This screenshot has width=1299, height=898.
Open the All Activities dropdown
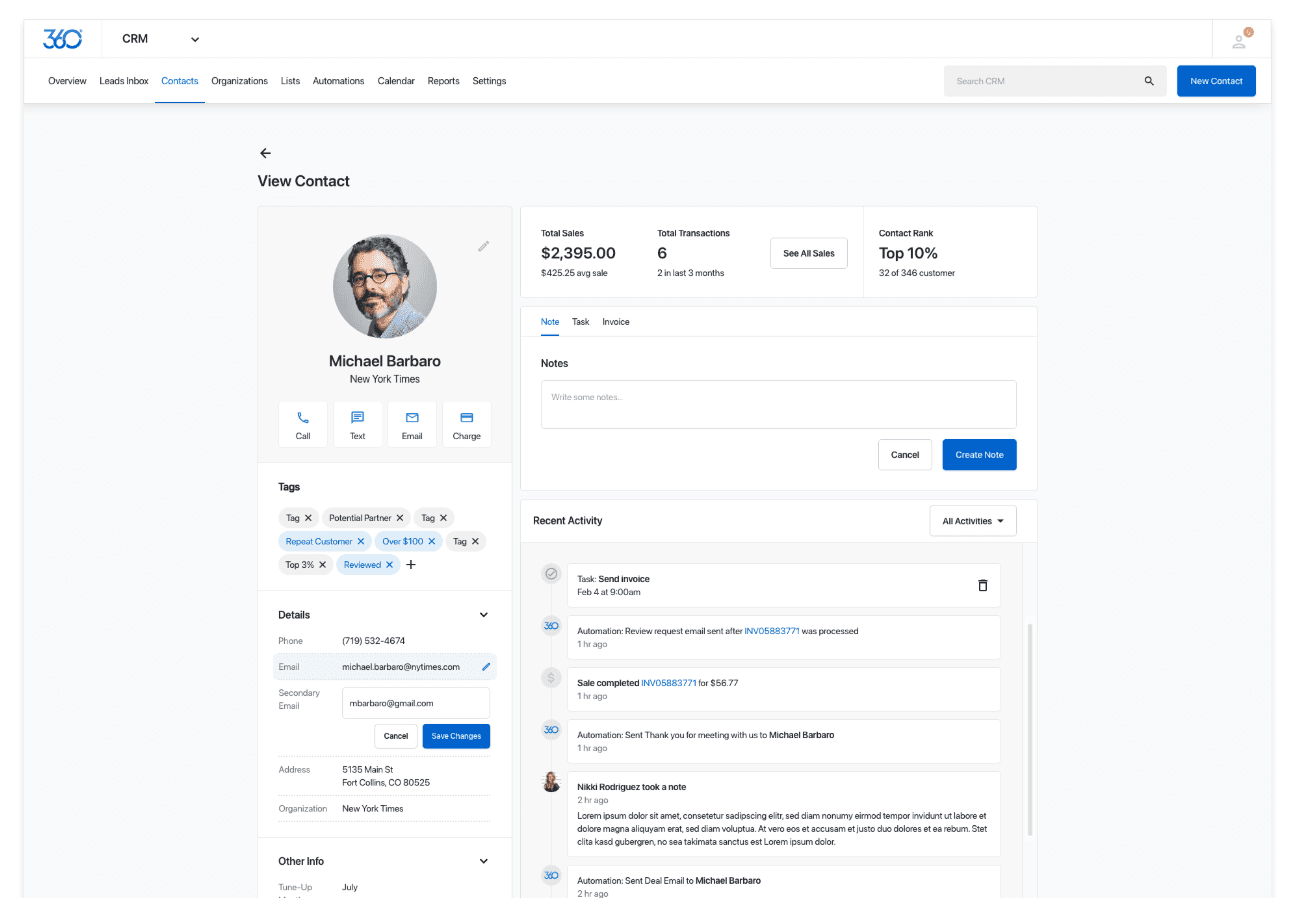[973, 521]
